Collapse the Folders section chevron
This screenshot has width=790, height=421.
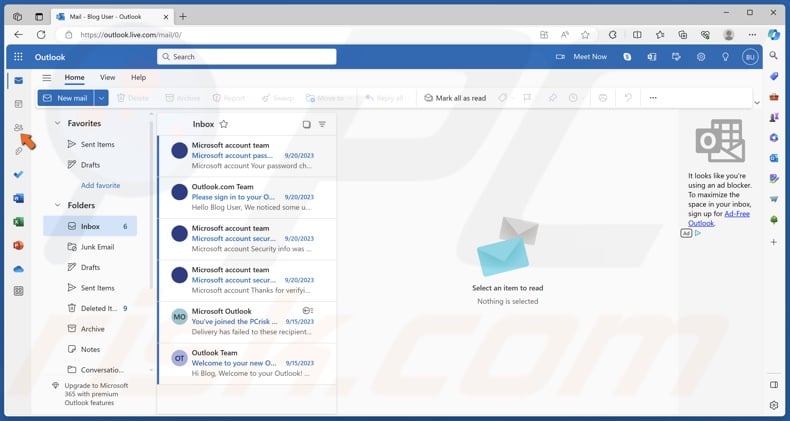[57, 205]
